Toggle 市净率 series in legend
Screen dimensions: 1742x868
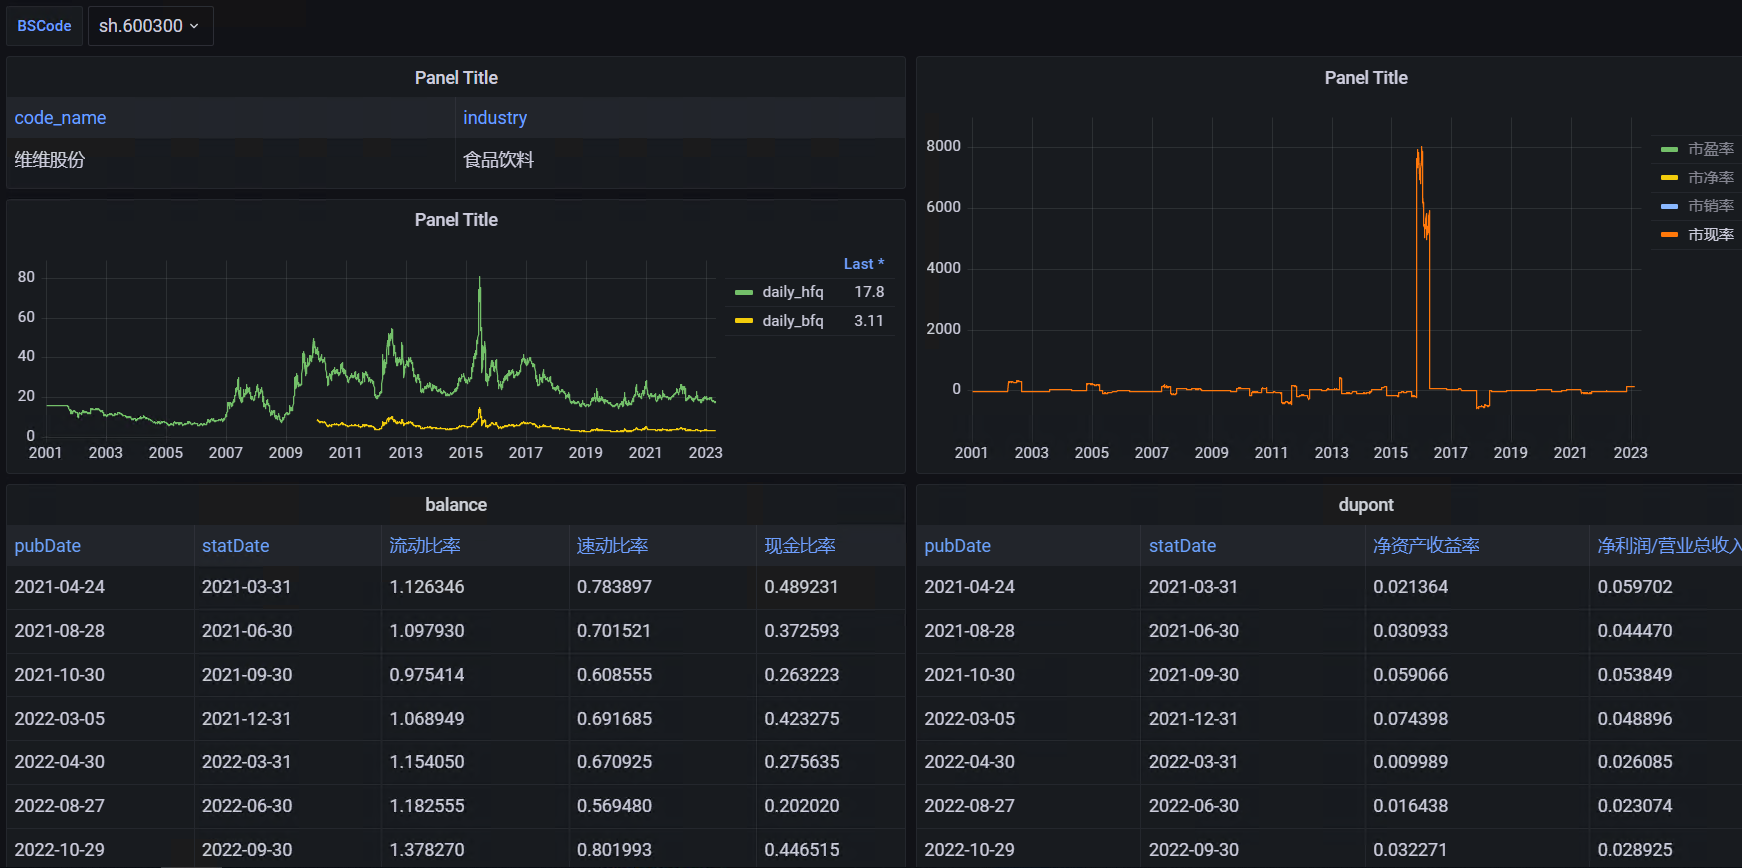click(1711, 178)
